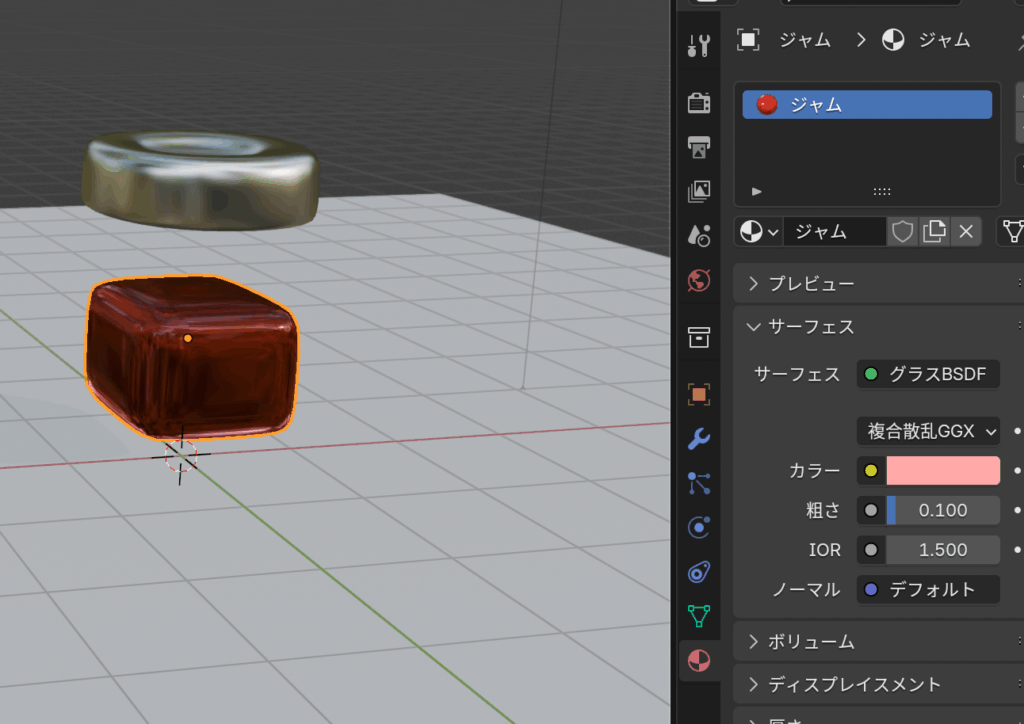This screenshot has height=724, width=1024.
Task: Click the pink カラー color swatch
Action: [x=943, y=471]
